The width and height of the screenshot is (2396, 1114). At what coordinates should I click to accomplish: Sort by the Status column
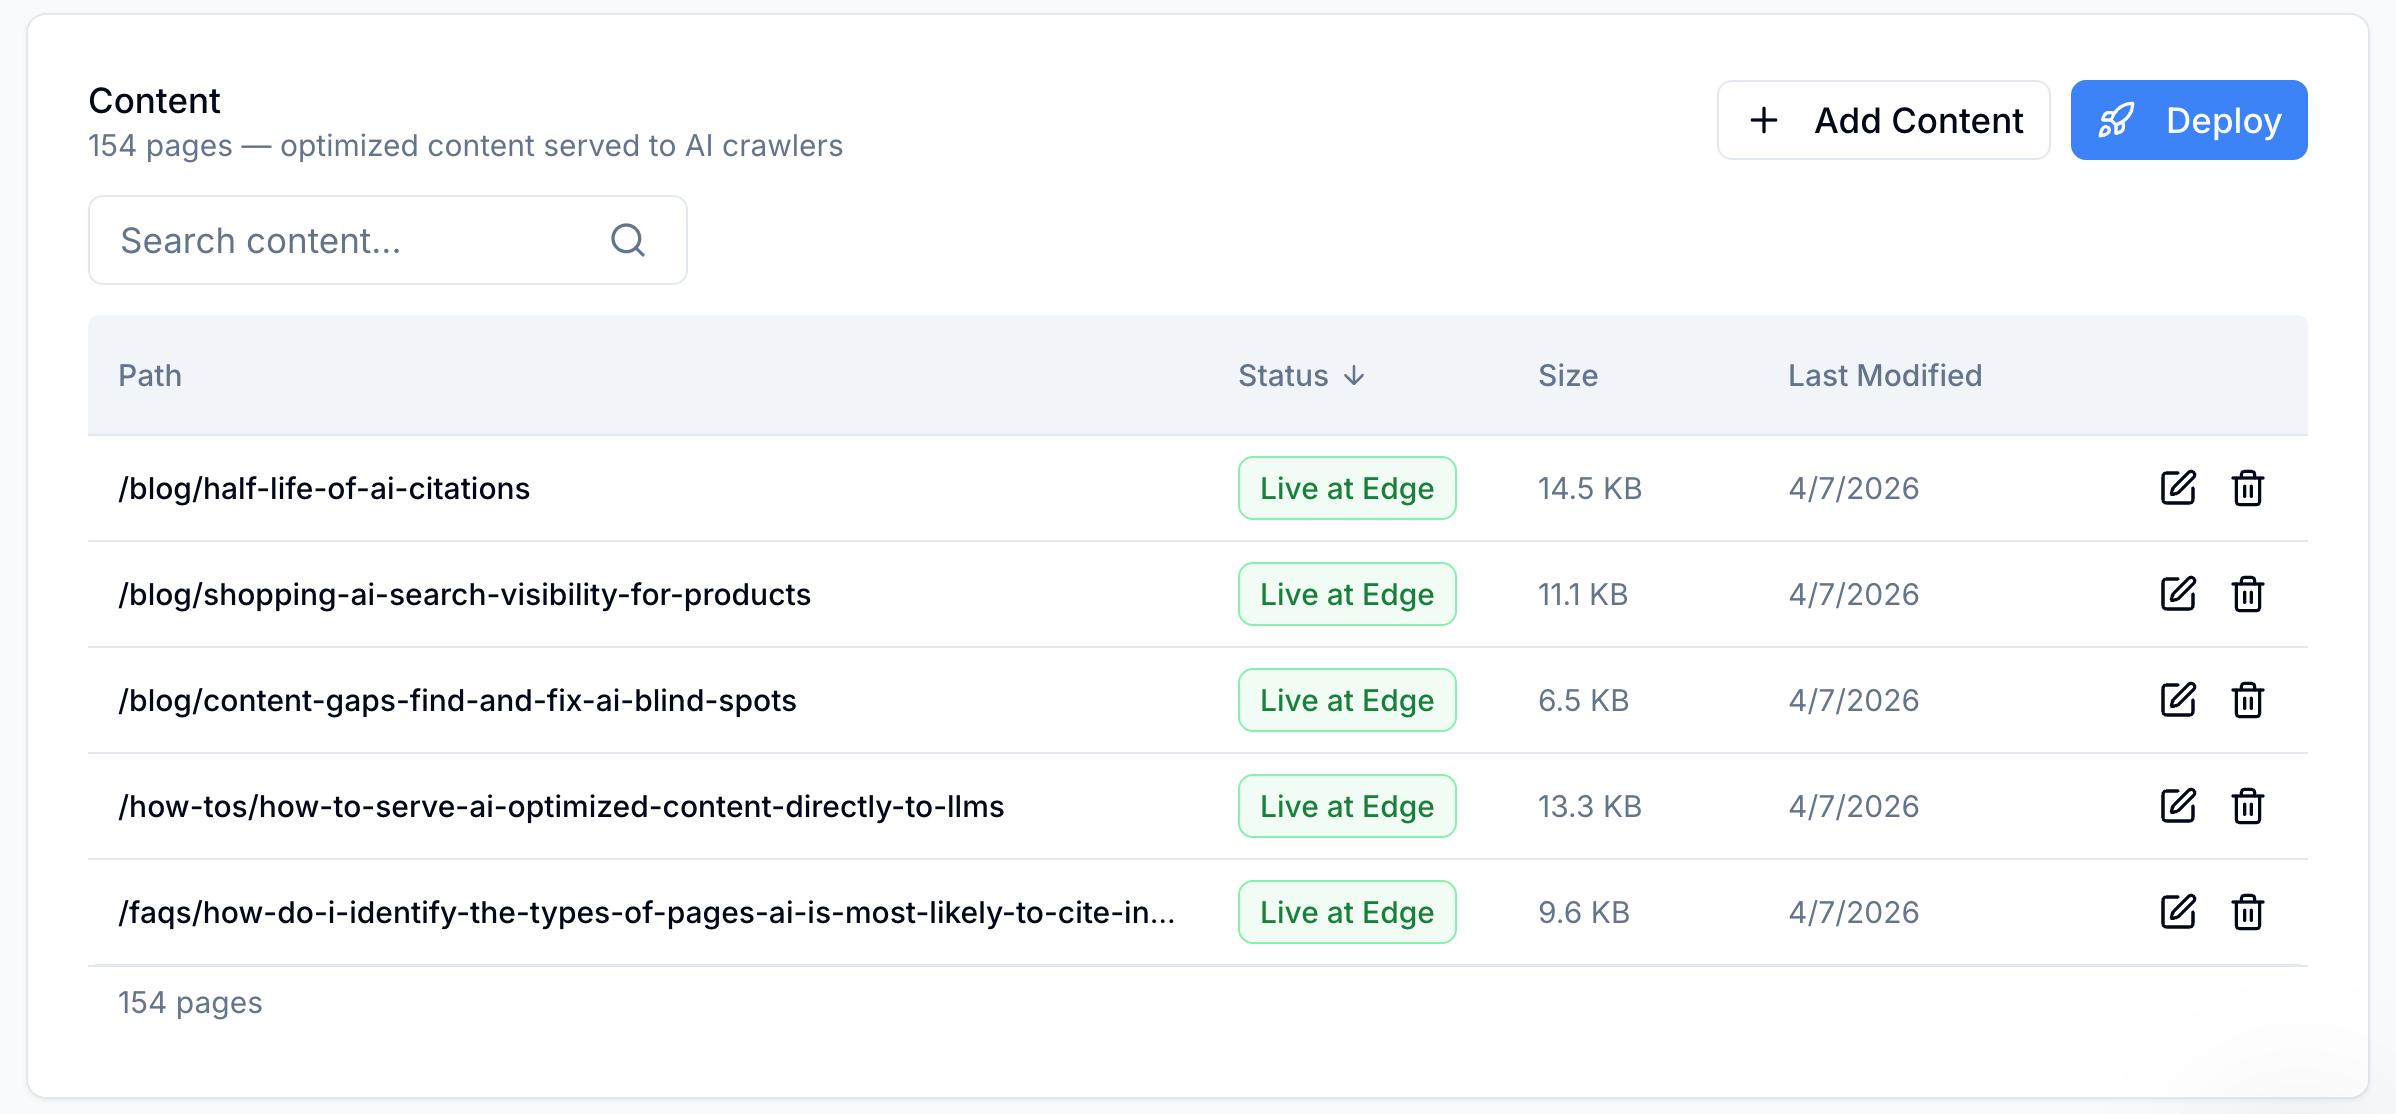tap(1301, 375)
